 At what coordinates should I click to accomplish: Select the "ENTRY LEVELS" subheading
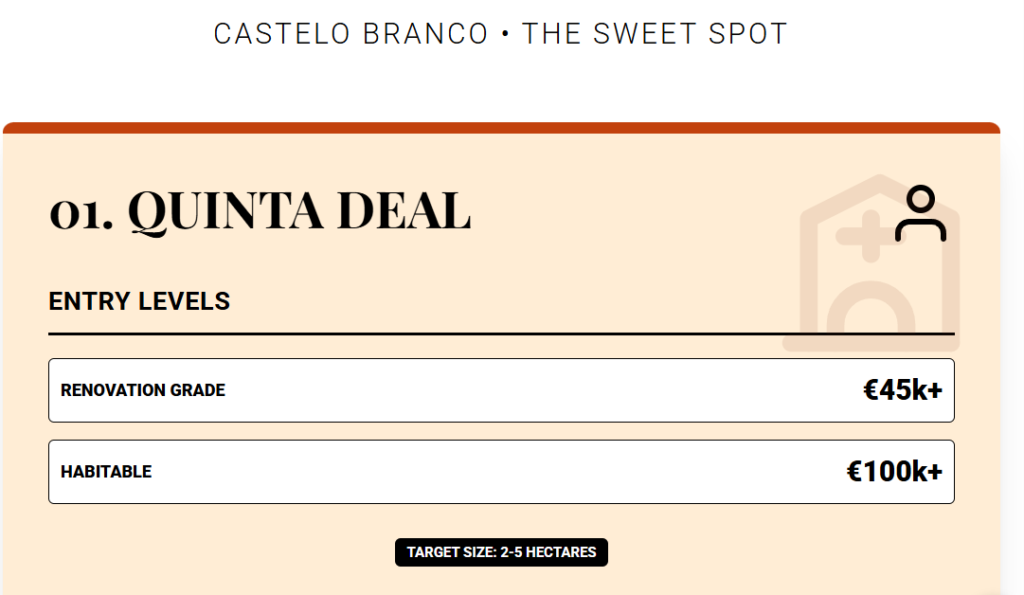[140, 301]
